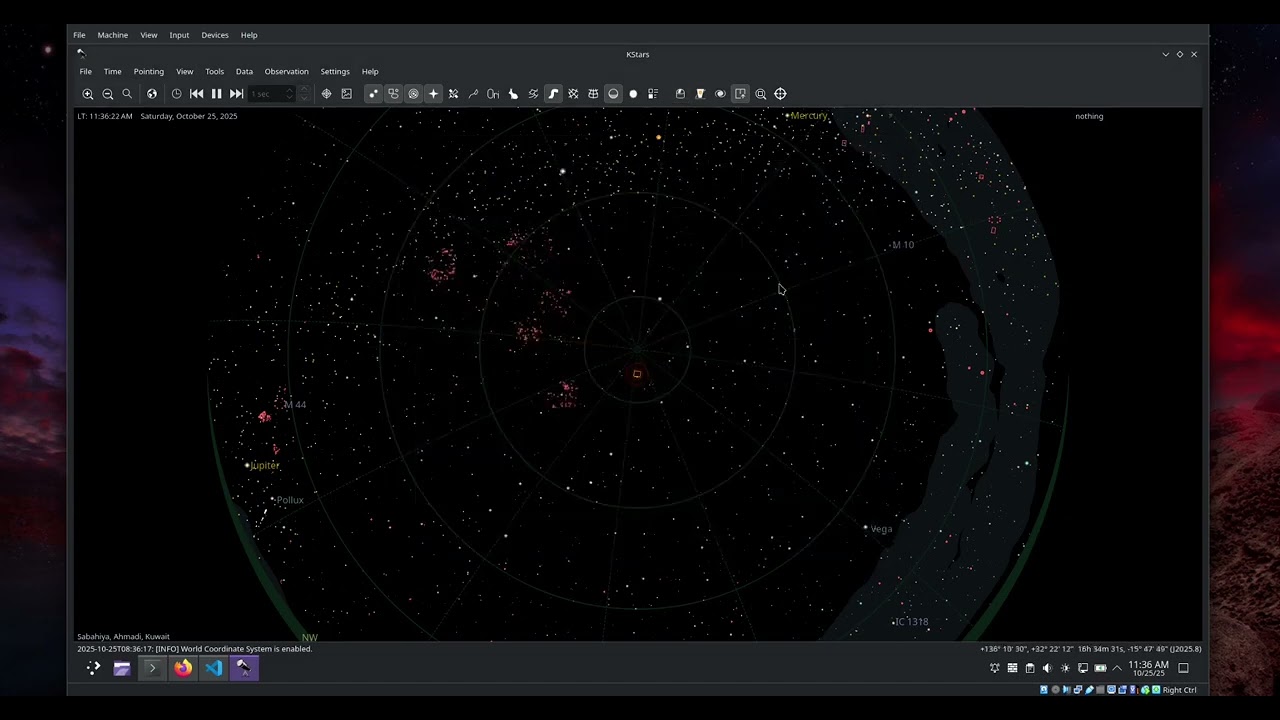
Task: Open the volume control tray icon
Action: point(1047,668)
